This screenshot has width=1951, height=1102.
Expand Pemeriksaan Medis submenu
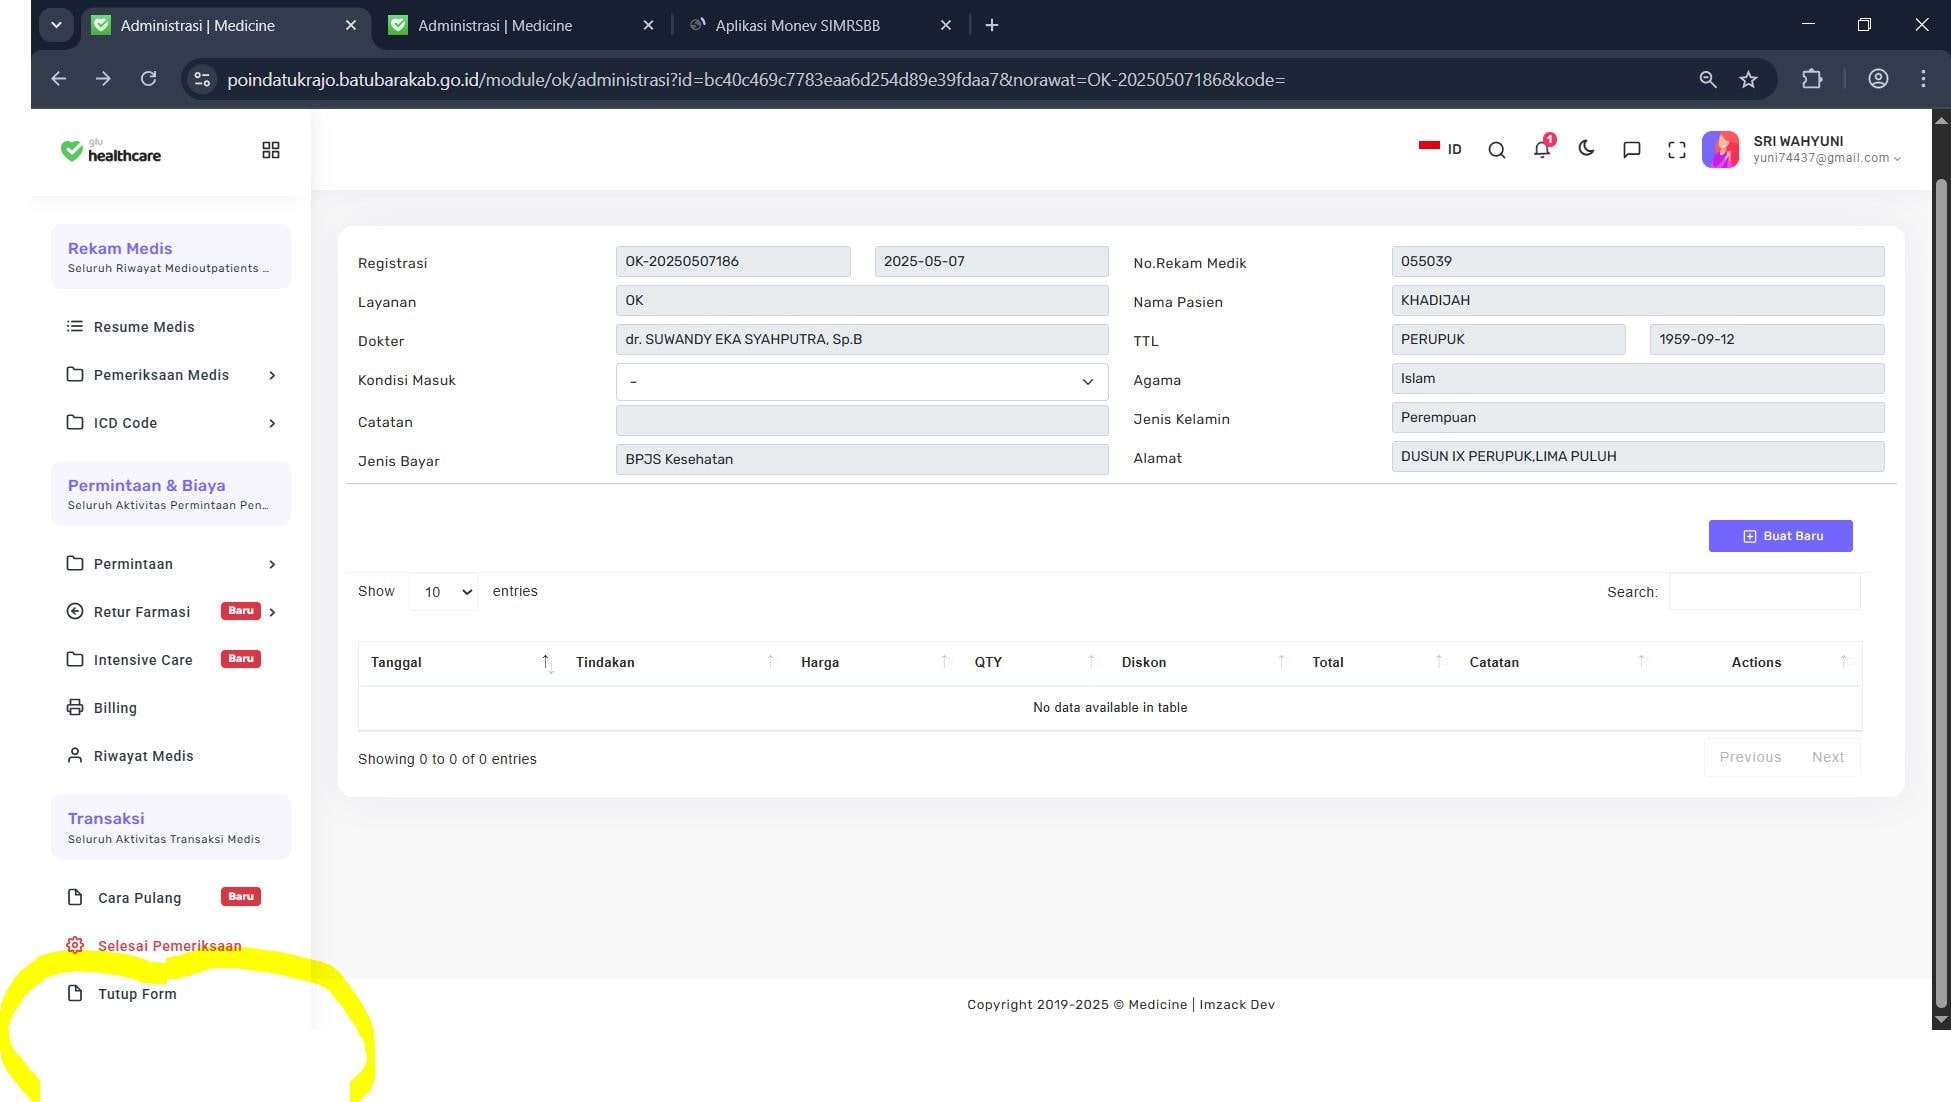point(170,375)
